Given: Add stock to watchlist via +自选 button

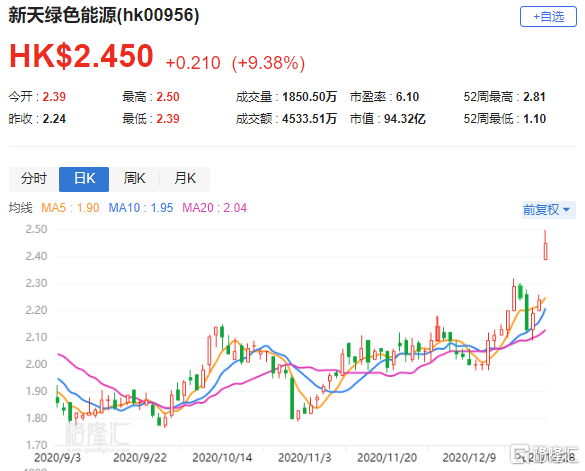Looking at the screenshot, I should 548,16.
